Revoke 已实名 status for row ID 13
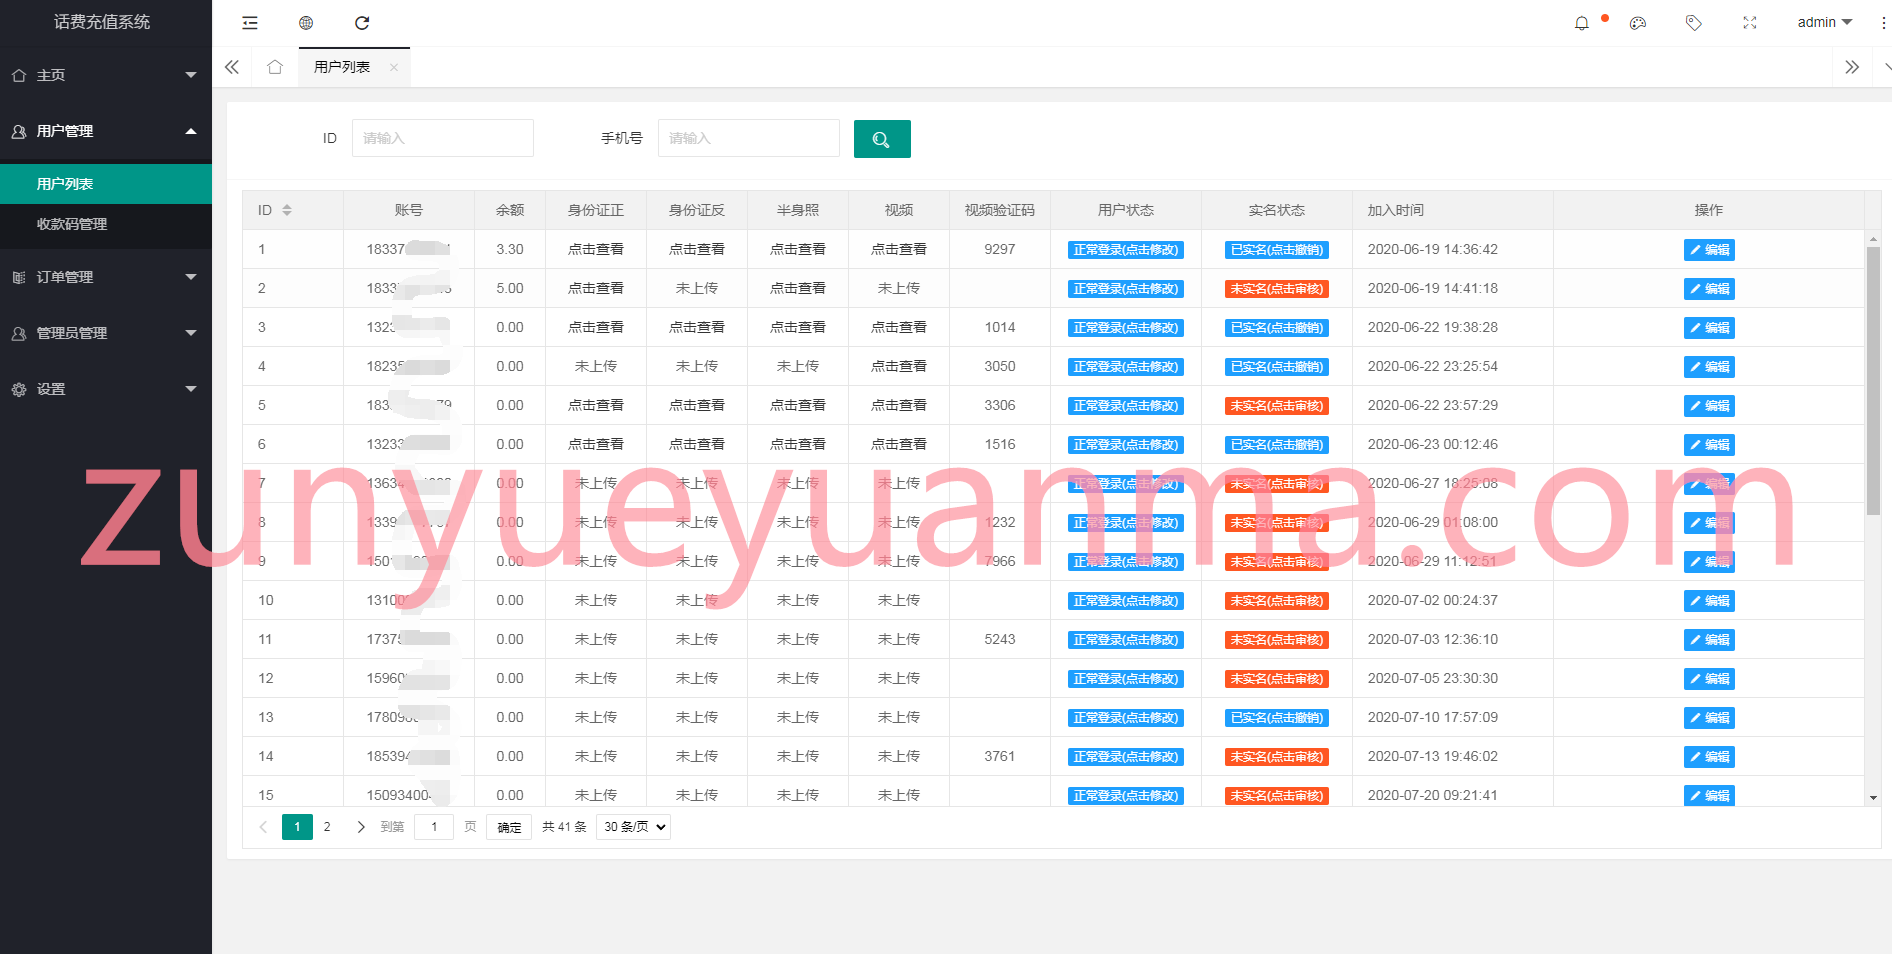Screen dimensions: 1892x954 [1277, 718]
